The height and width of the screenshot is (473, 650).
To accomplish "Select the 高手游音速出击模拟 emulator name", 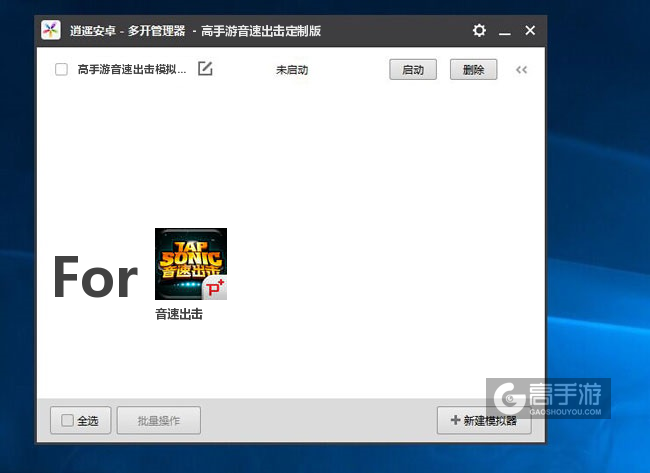I will (x=132, y=70).
